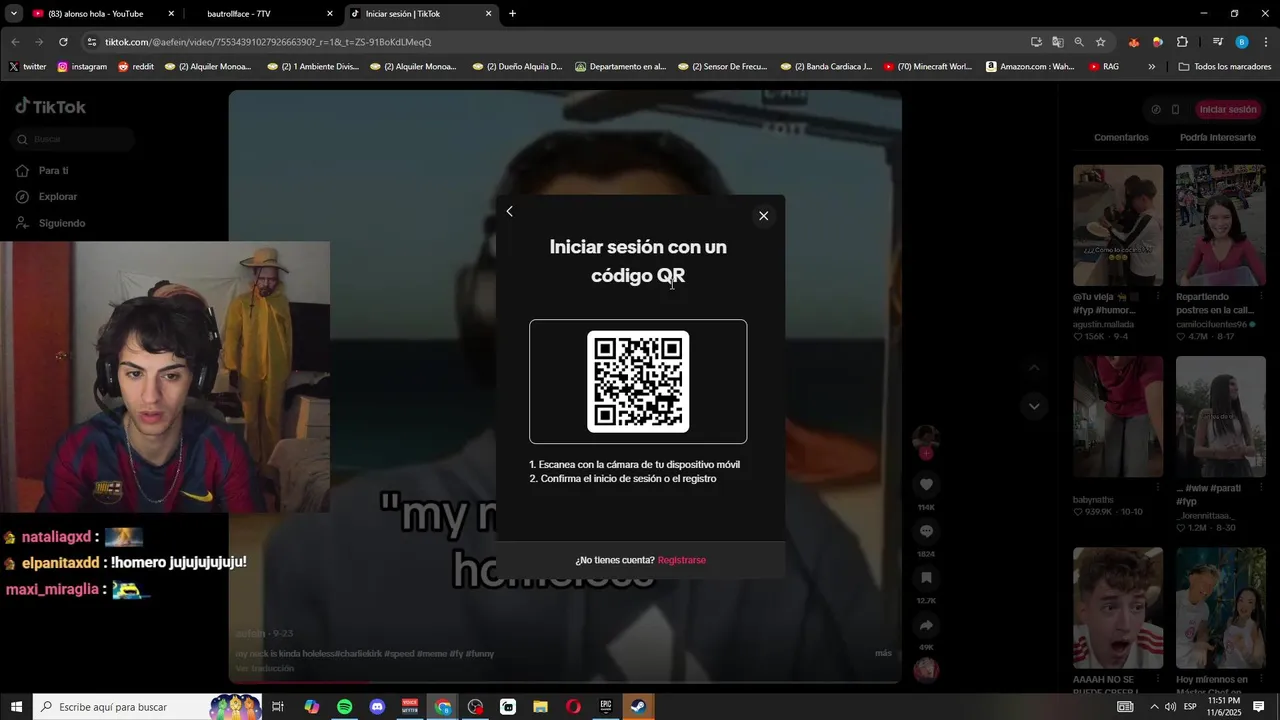Open more options for 'Repartiendo postres' video

pos(1261,296)
